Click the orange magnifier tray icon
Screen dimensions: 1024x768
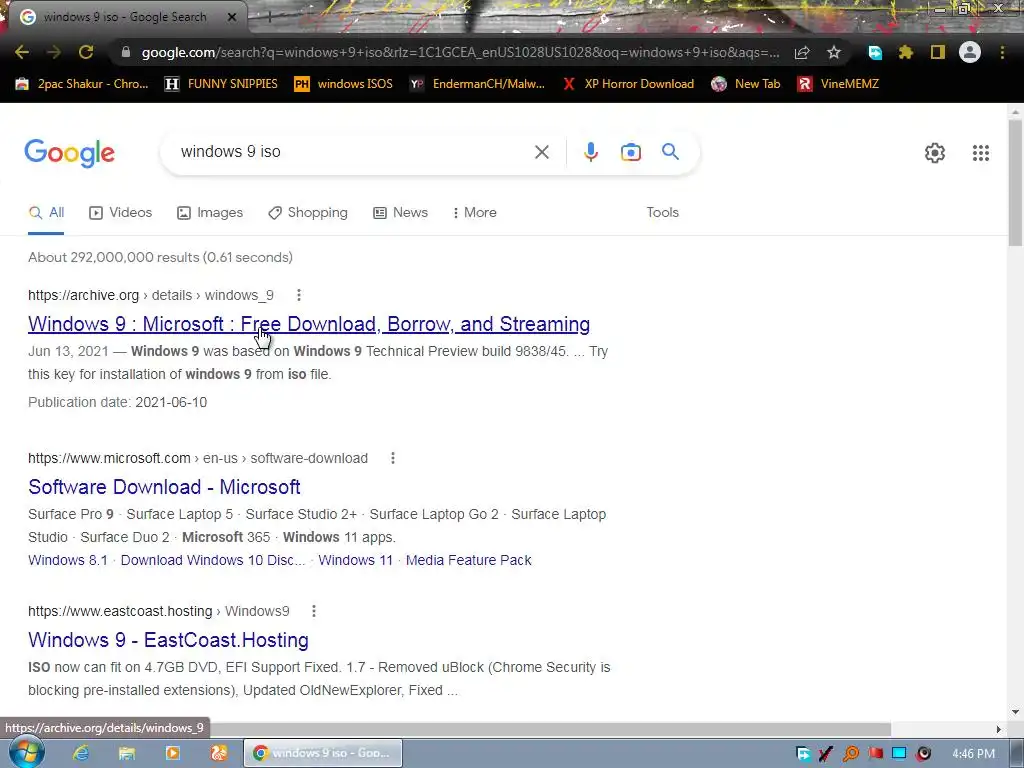point(851,754)
